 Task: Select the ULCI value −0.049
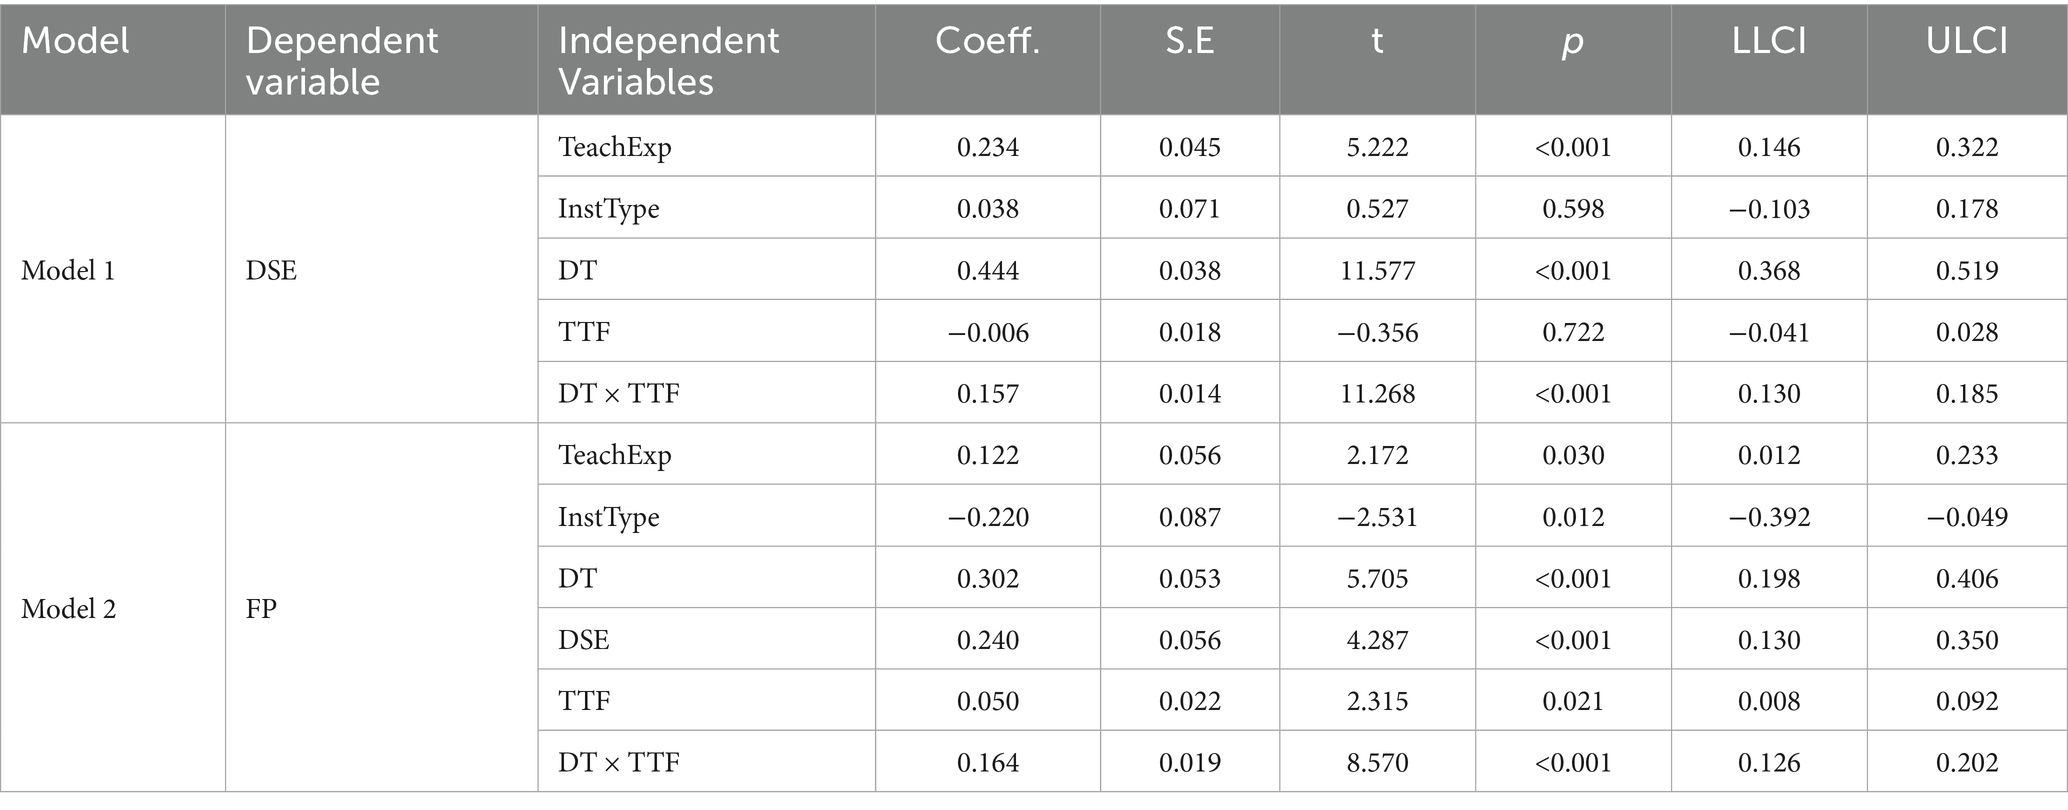click(x=1966, y=517)
